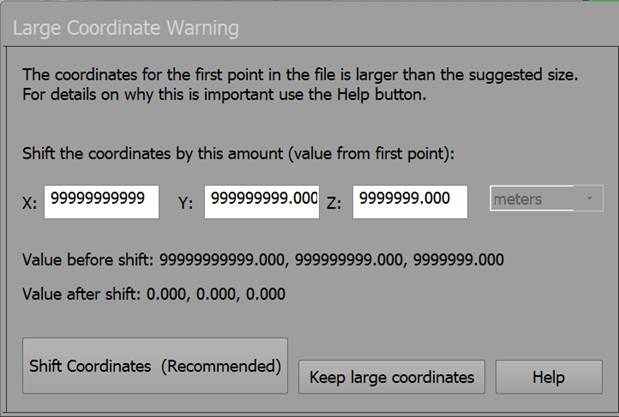Click the Y: label
Viewport: 619px width, 417px height.
(x=185, y=204)
